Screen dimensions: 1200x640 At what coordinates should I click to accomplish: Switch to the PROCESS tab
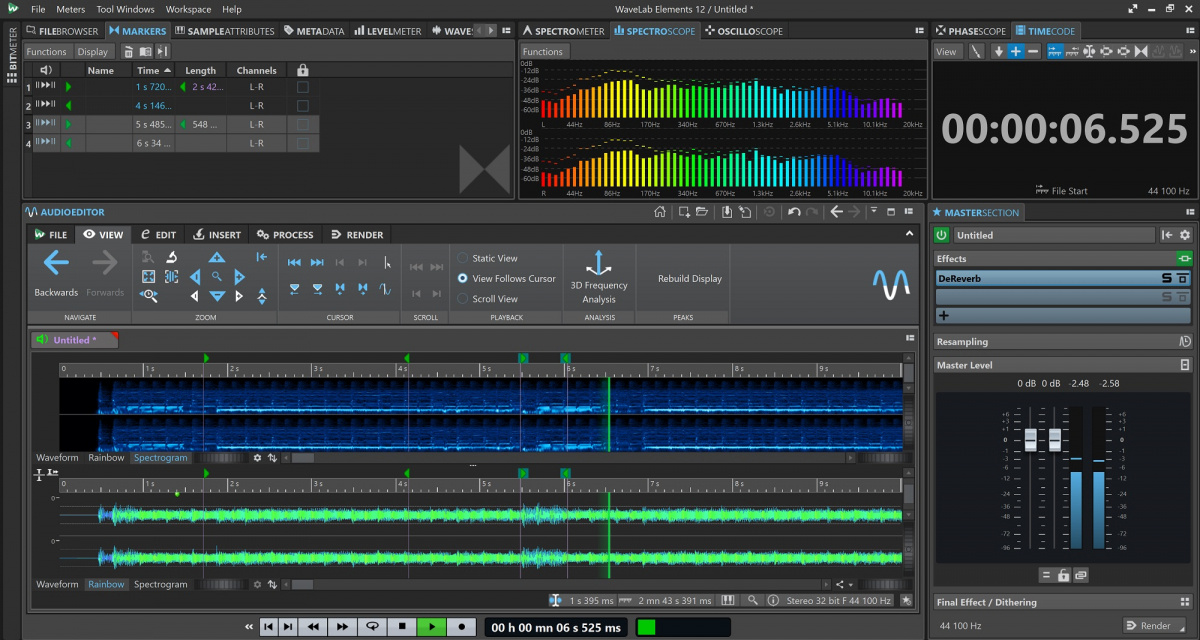[285, 234]
